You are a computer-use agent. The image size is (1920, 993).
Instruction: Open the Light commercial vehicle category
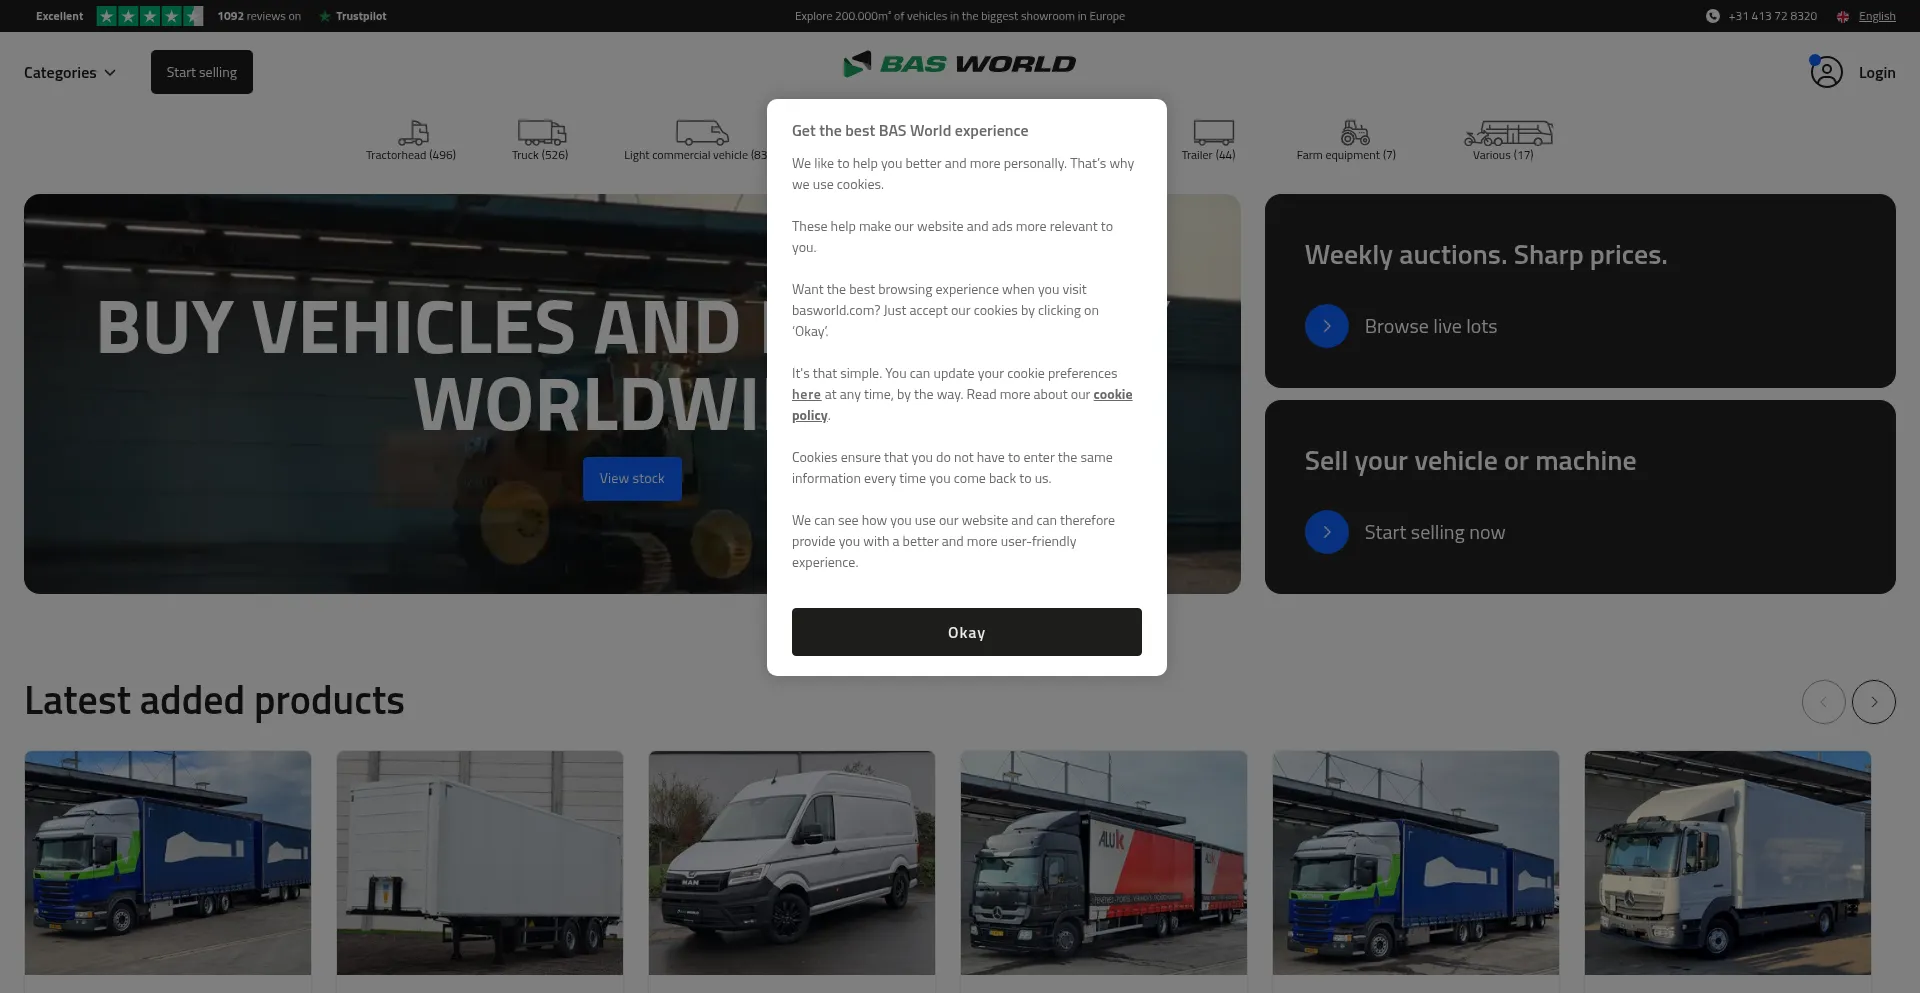pos(701,133)
